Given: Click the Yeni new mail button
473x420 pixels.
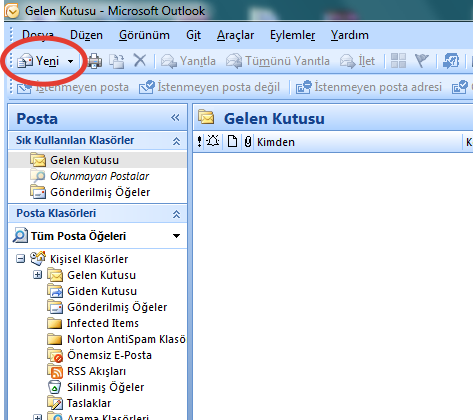Looking at the screenshot, I should pyautogui.click(x=38, y=61).
